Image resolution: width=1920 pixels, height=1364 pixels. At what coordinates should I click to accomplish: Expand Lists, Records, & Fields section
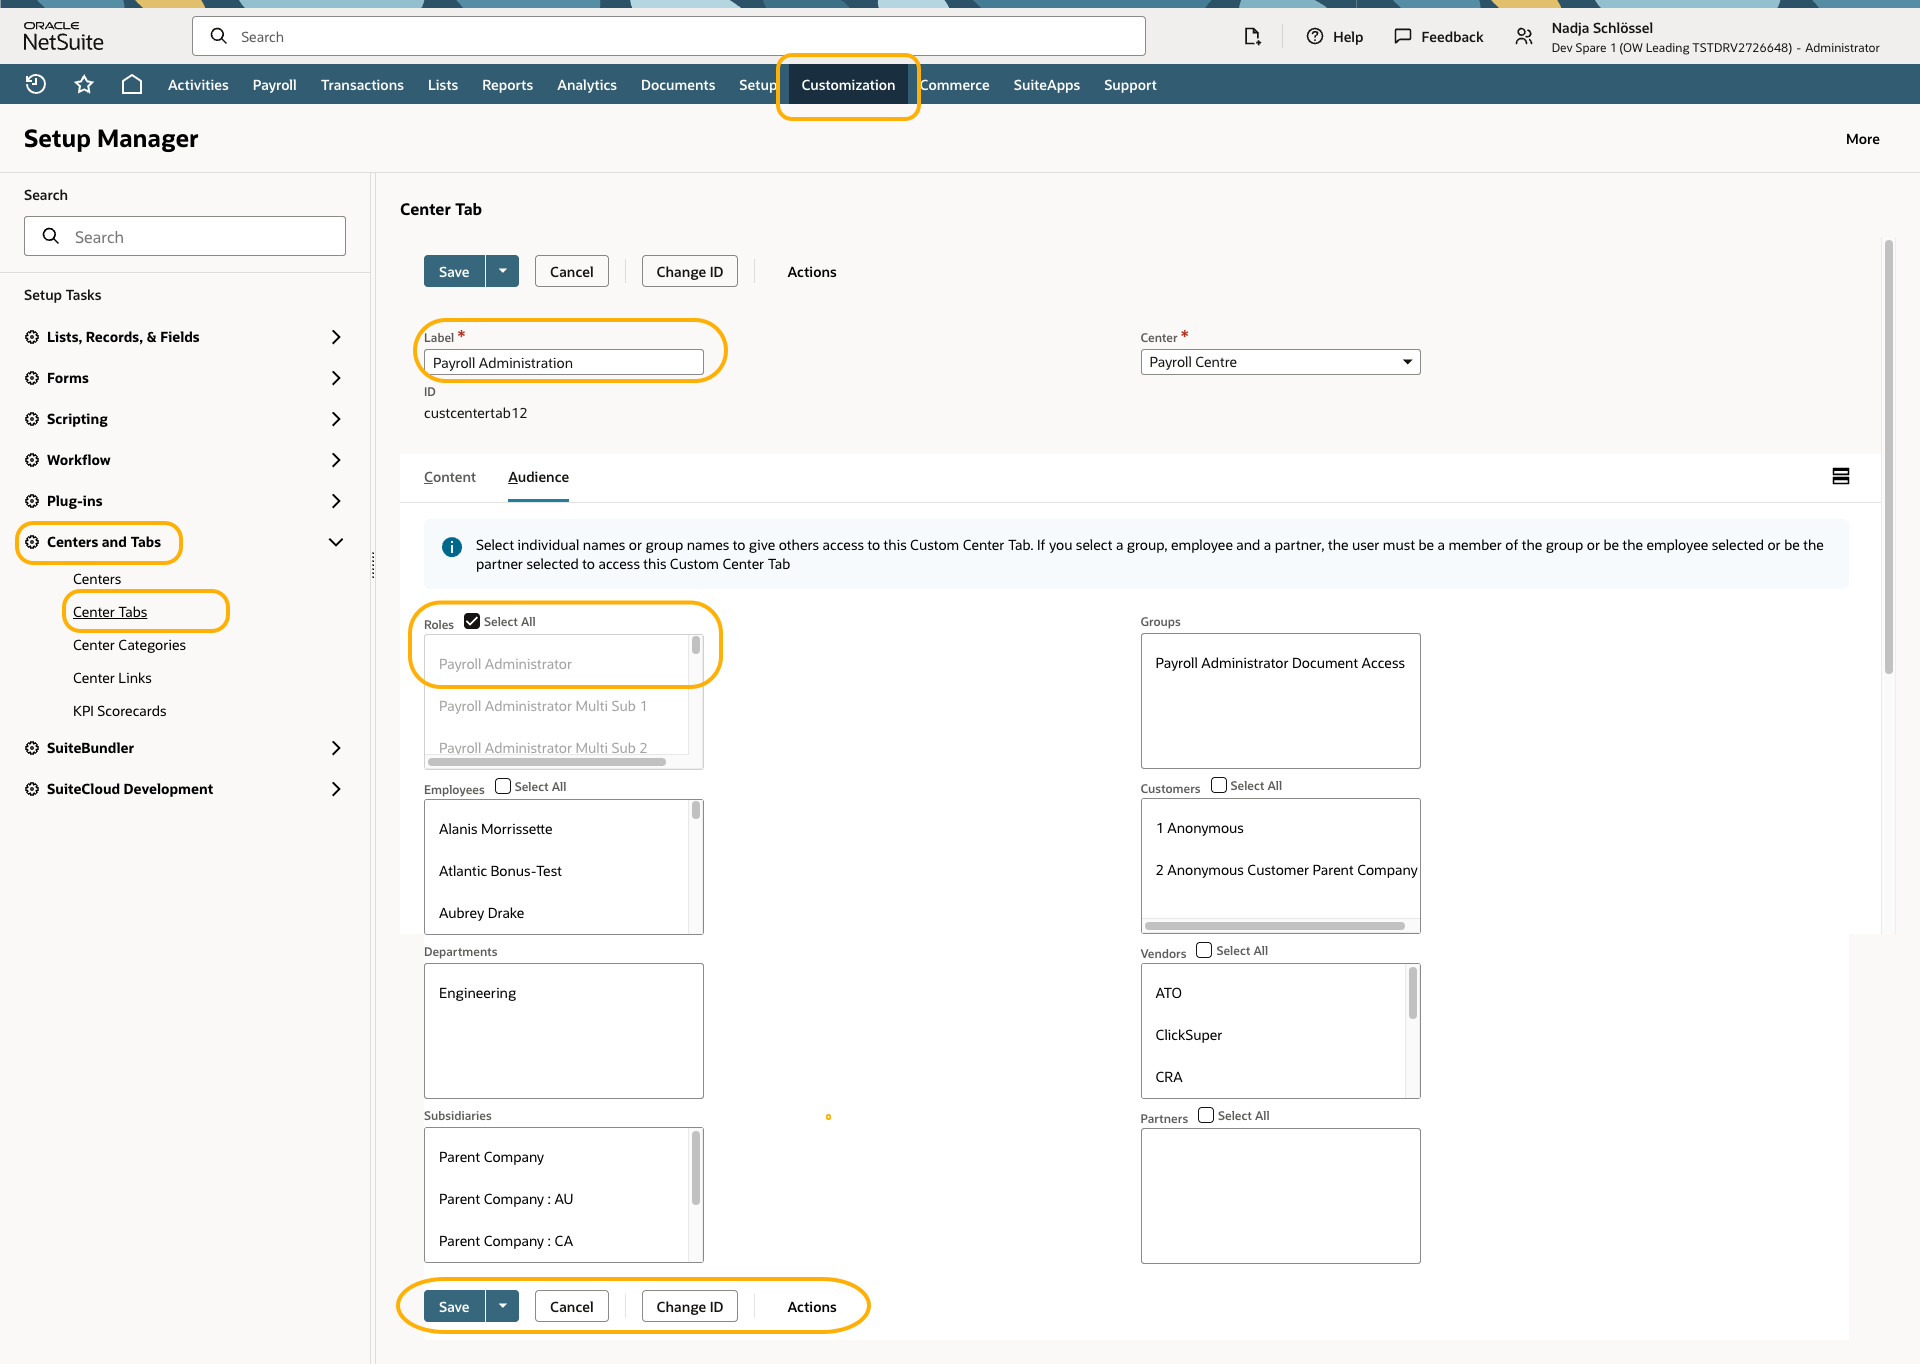pyautogui.click(x=336, y=337)
